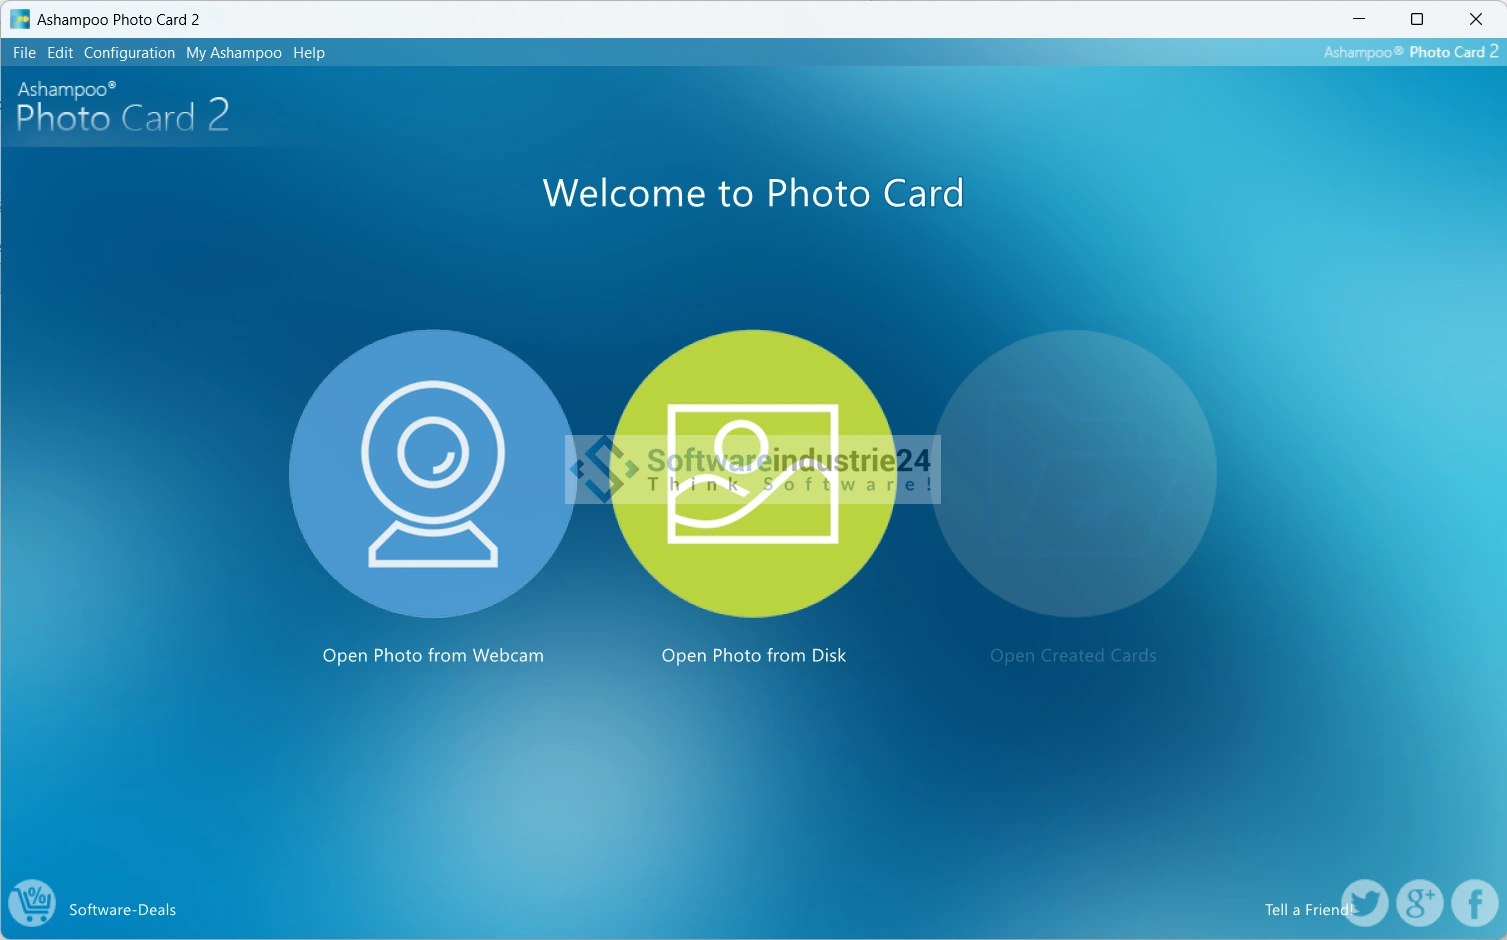The height and width of the screenshot is (940, 1507).
Task: Click the dimmed created cards circle
Action: (1073, 473)
